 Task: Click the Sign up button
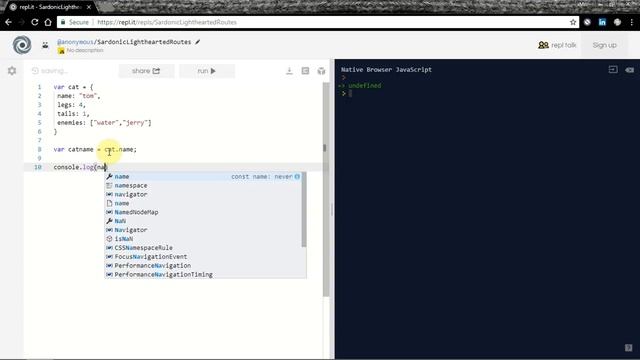[x=604, y=45]
